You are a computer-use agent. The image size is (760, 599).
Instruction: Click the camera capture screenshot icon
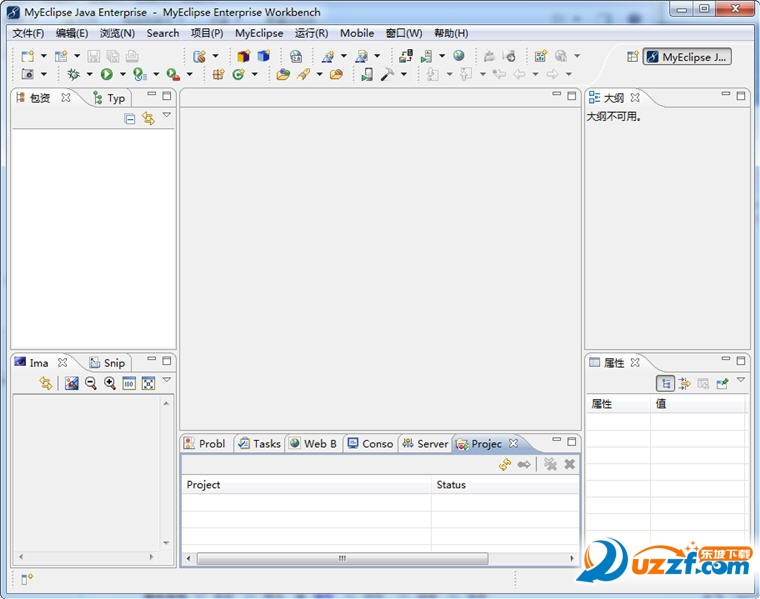(x=28, y=74)
